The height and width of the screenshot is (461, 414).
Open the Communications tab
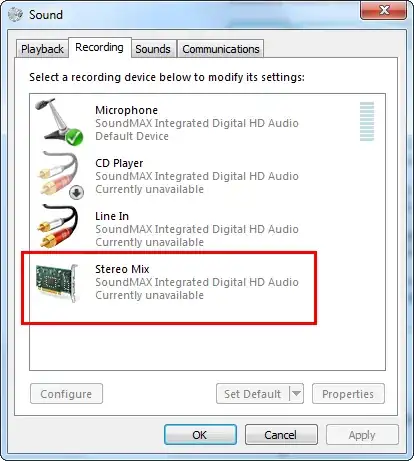coord(221,49)
